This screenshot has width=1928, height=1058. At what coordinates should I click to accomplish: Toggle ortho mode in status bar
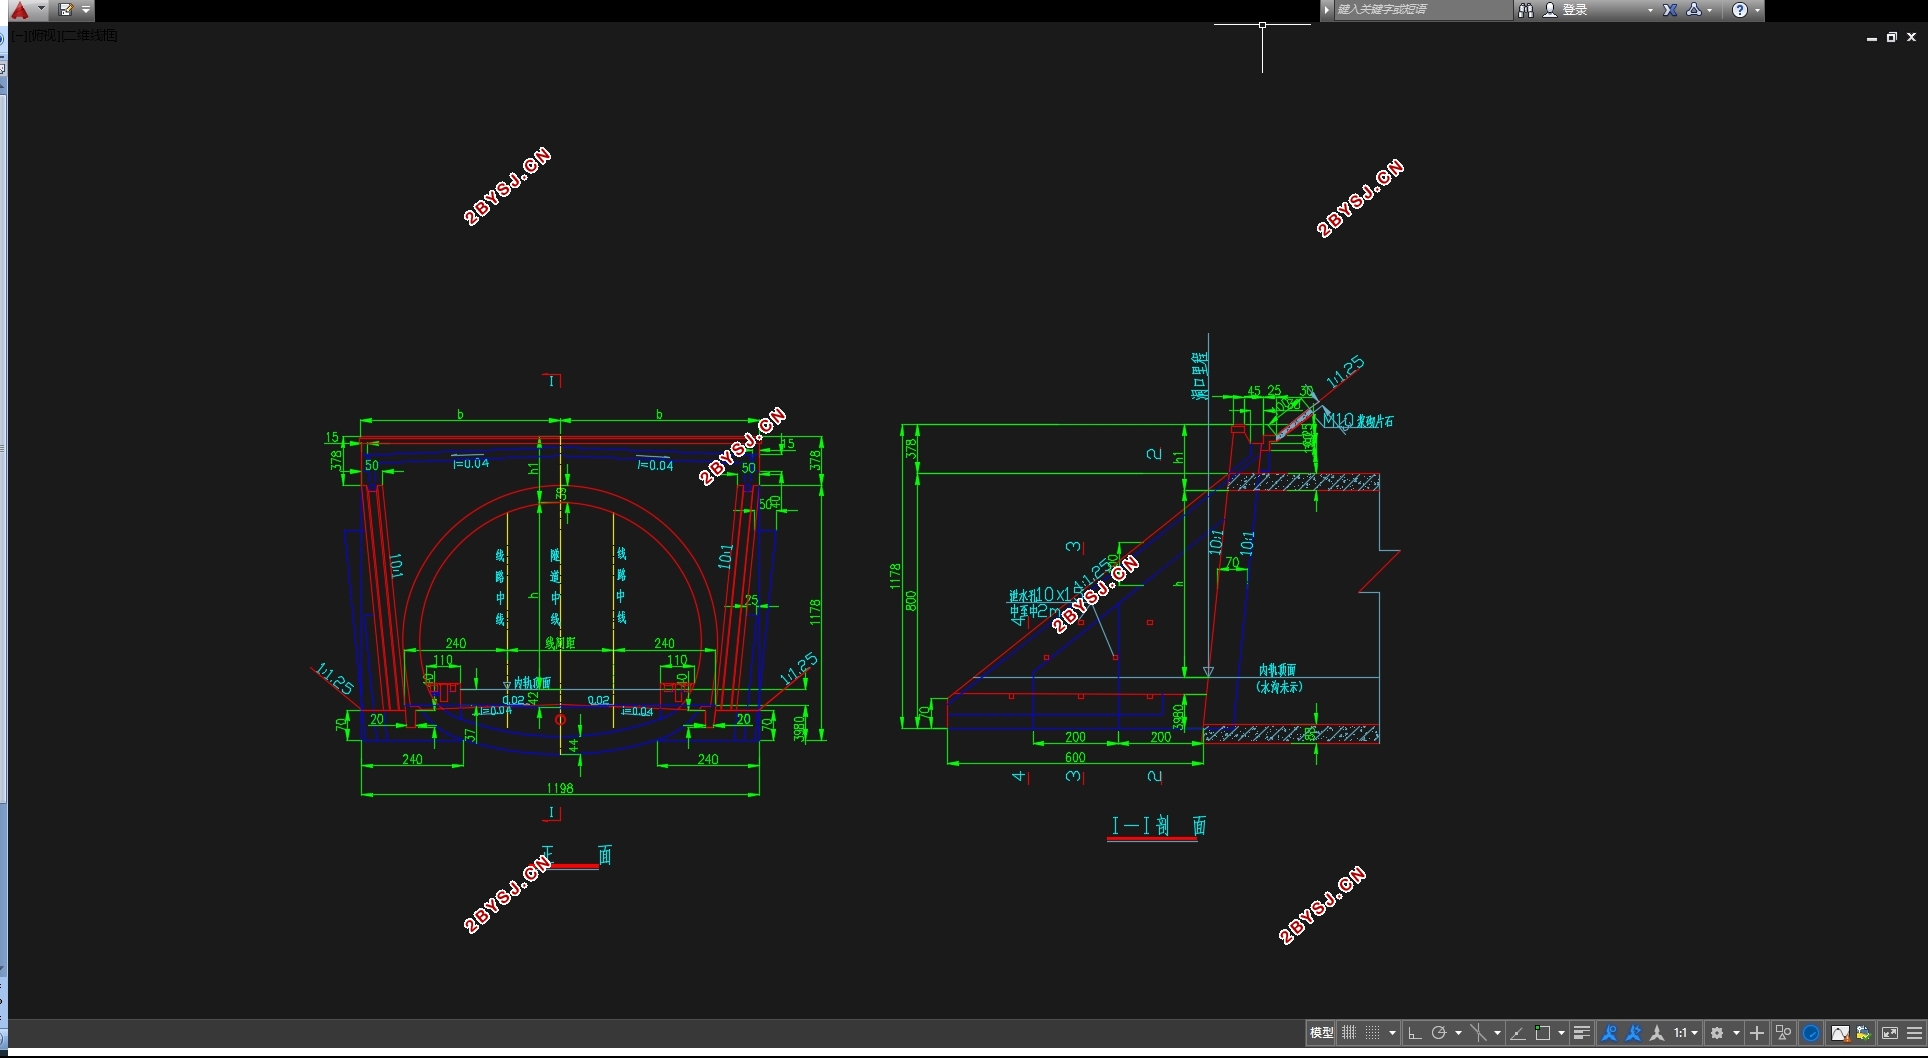pos(1415,1033)
